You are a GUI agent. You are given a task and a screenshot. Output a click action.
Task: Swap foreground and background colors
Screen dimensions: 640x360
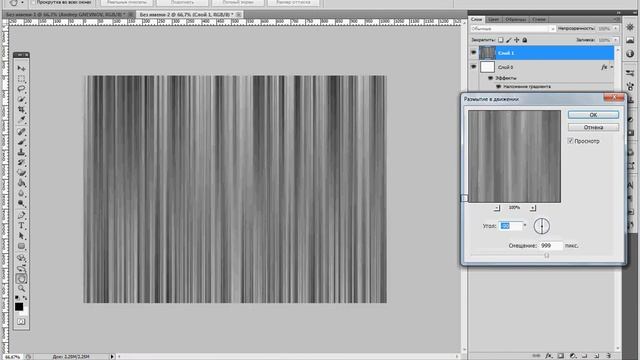[25, 298]
